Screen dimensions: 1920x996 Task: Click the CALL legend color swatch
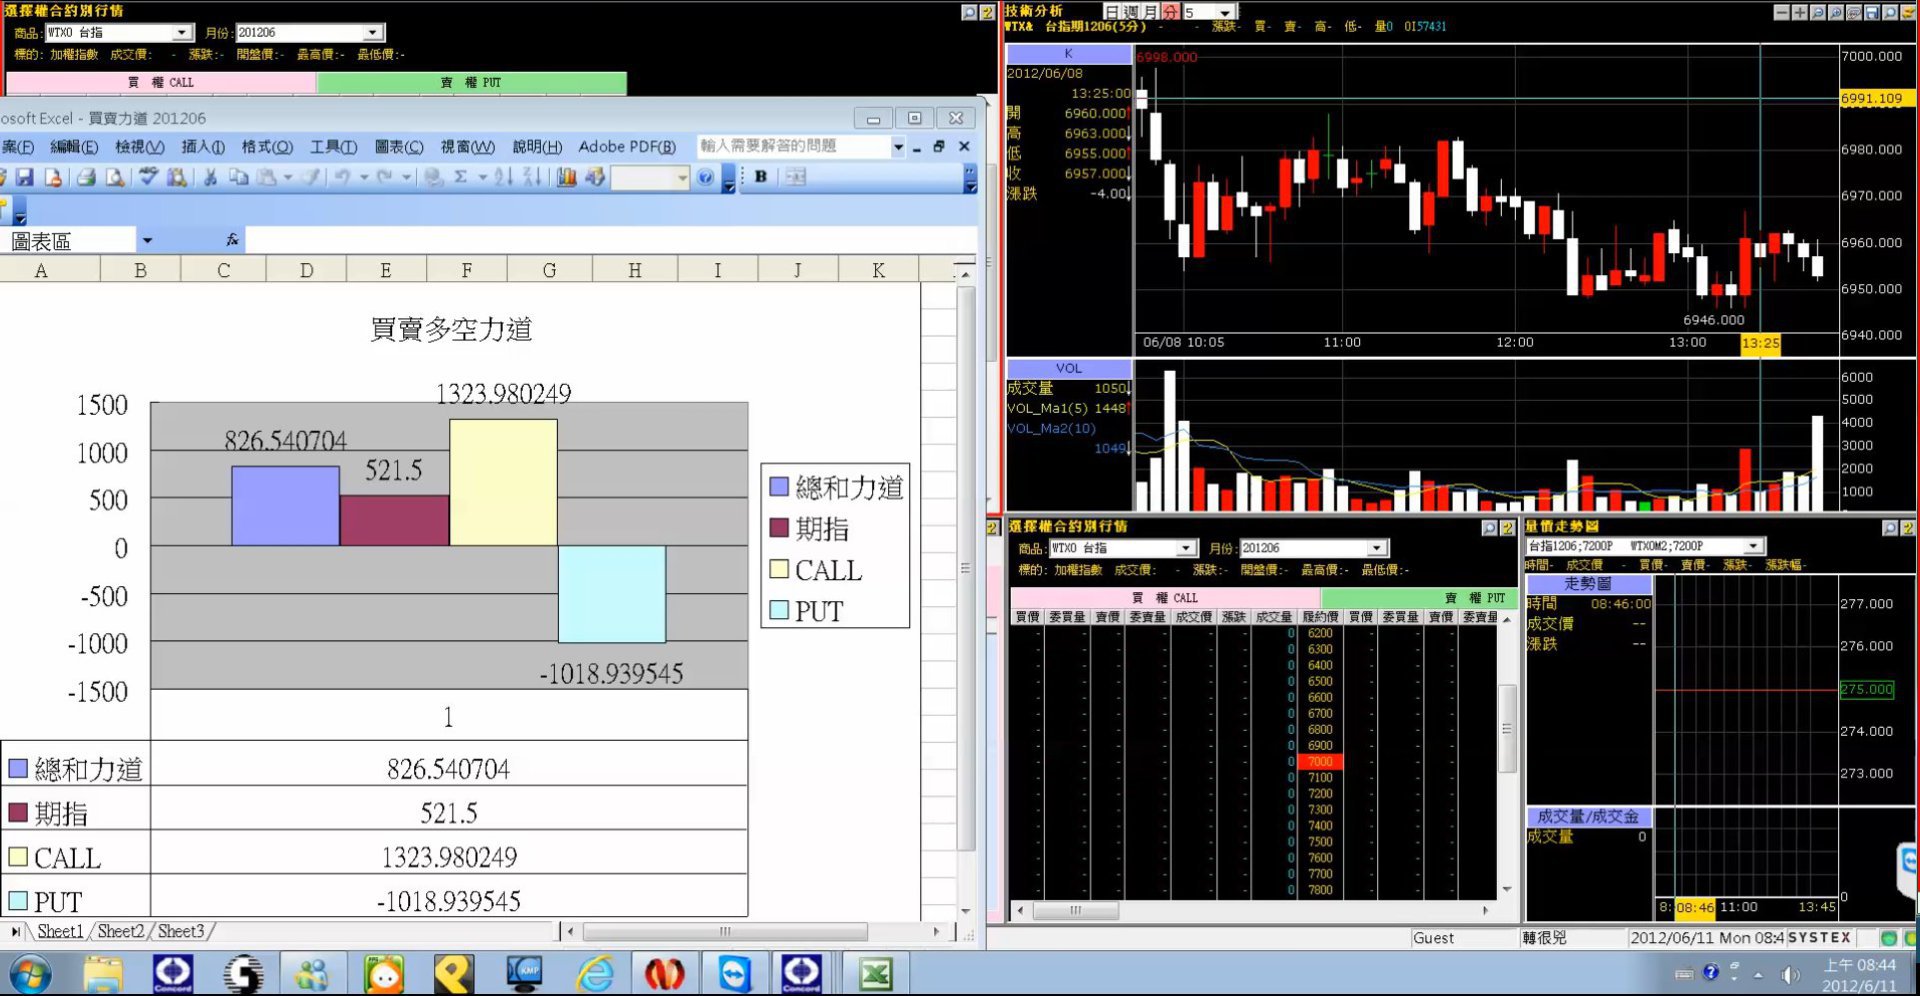pyautogui.click(x=779, y=569)
